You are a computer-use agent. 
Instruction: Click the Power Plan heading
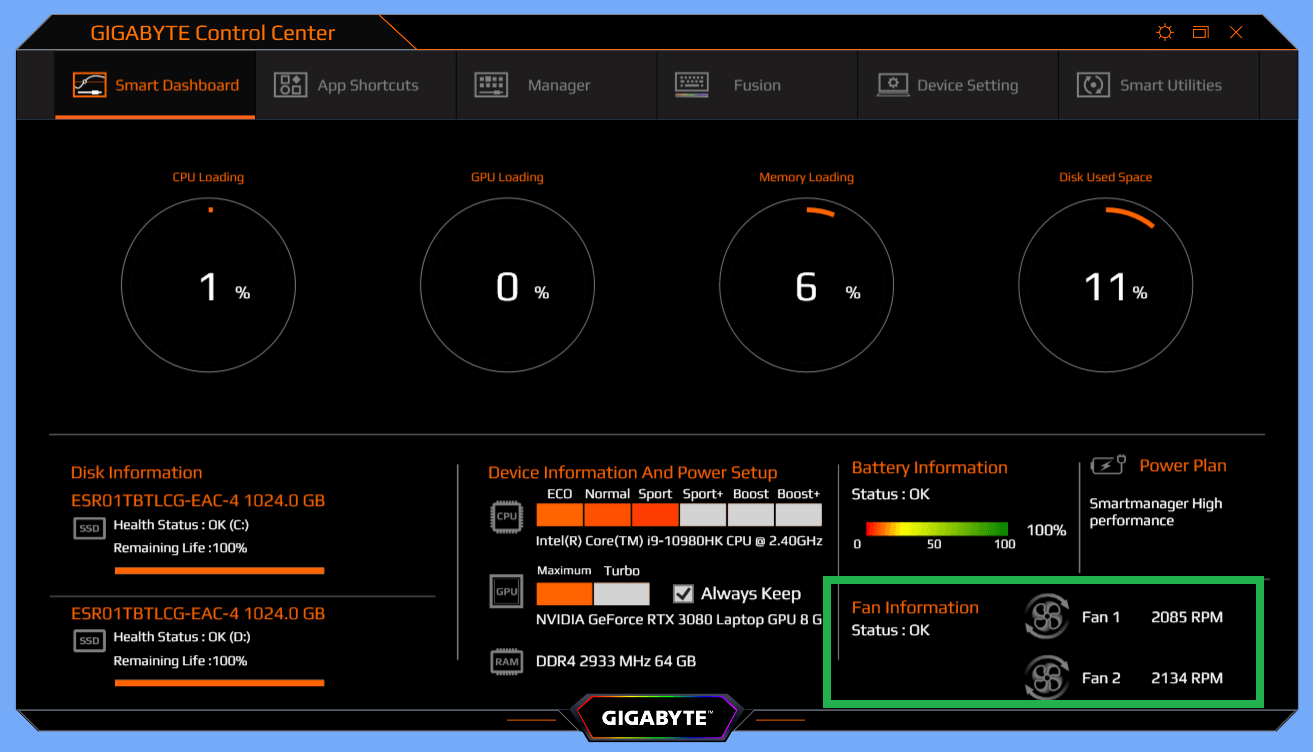click(1183, 465)
